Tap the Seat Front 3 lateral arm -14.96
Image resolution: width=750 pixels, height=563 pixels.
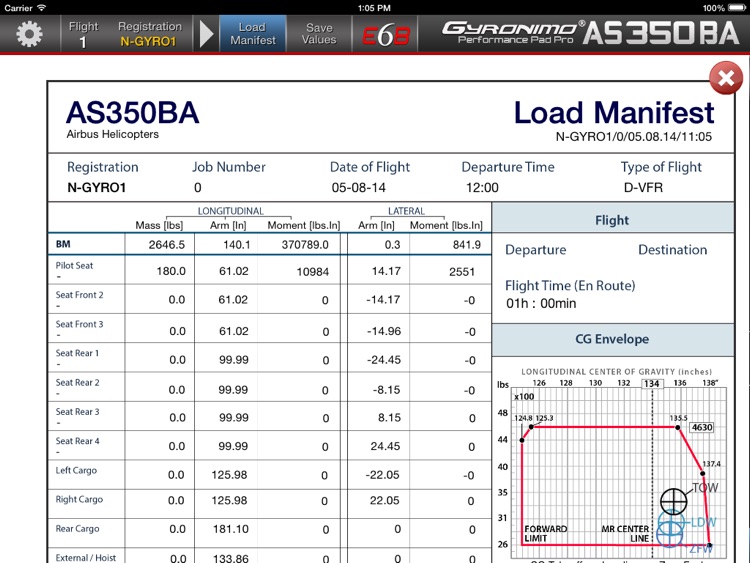point(384,331)
